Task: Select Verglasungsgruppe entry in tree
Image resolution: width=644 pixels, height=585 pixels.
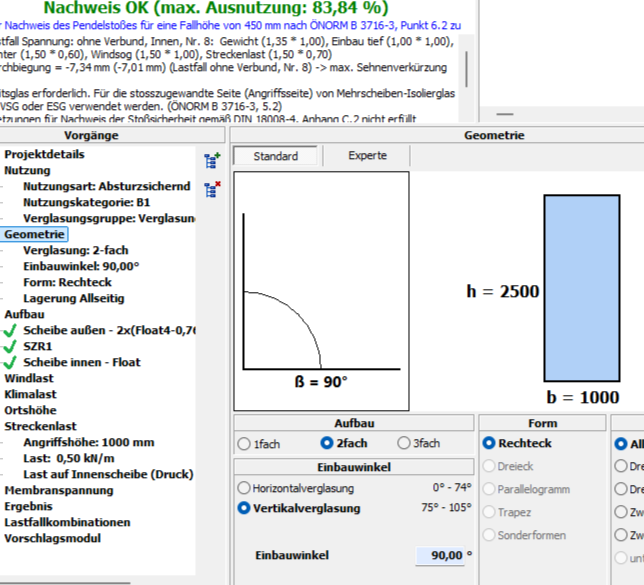Action: tap(109, 219)
